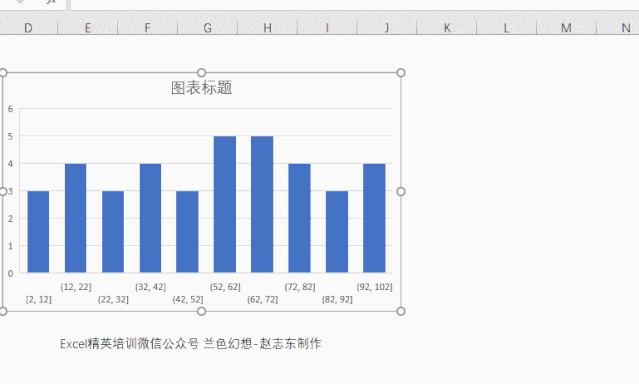Click the vertical axis value 1

11,246
